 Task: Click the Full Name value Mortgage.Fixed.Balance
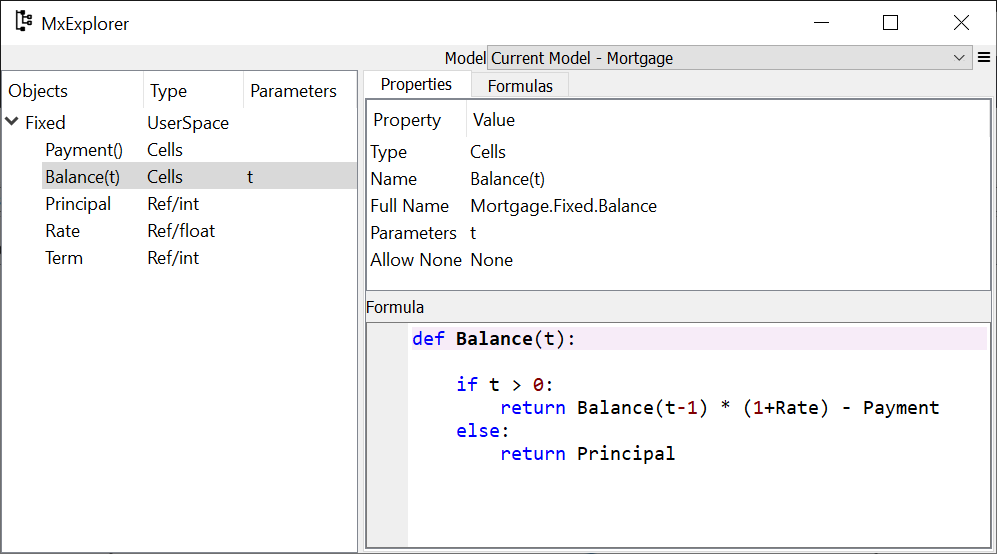pos(563,206)
